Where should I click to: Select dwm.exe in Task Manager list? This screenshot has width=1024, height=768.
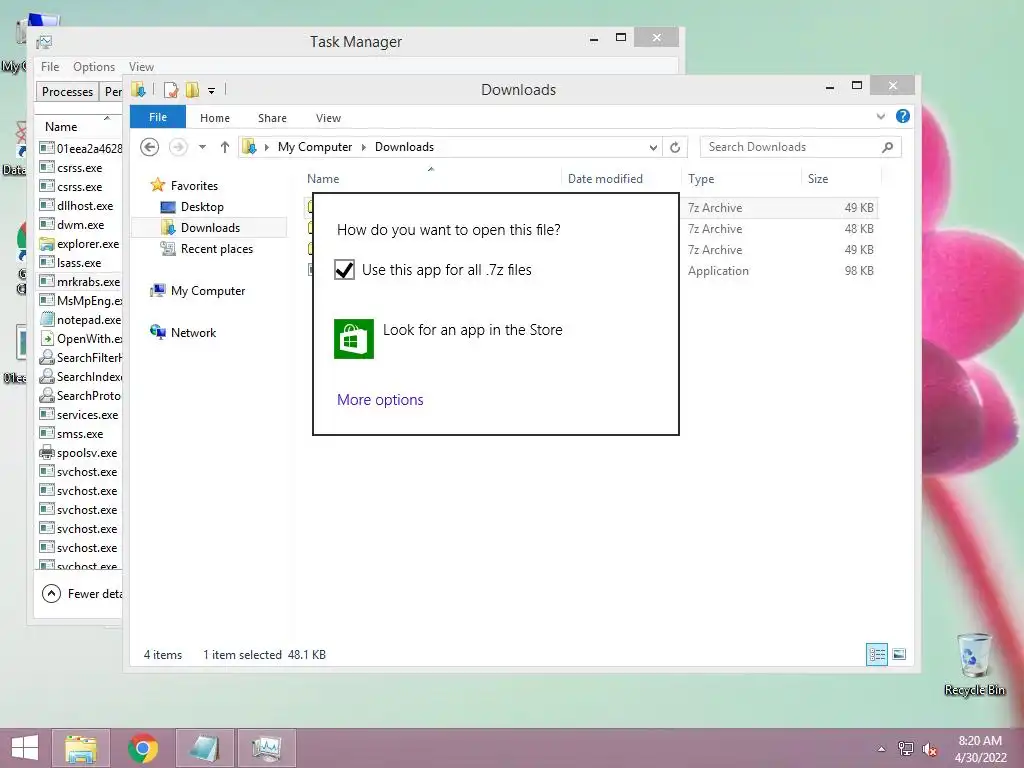click(x=80, y=225)
